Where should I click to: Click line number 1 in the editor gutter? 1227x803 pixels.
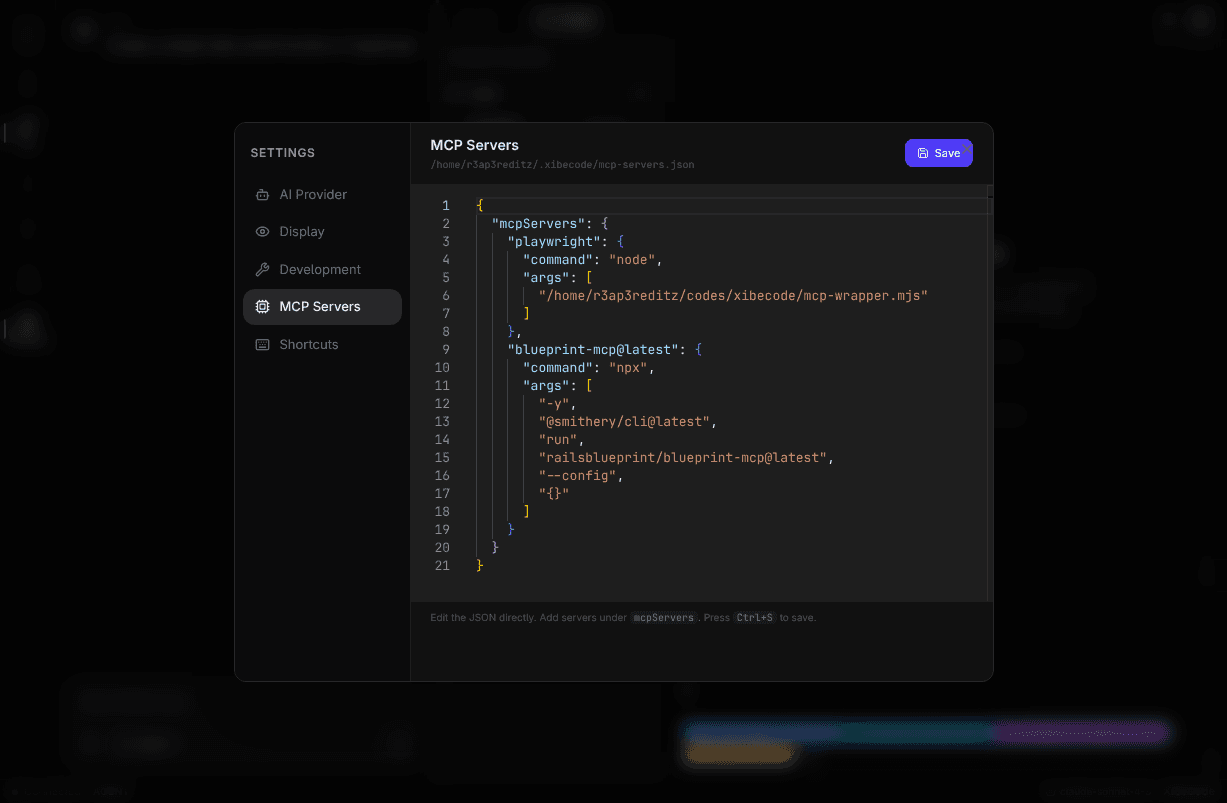pos(446,205)
